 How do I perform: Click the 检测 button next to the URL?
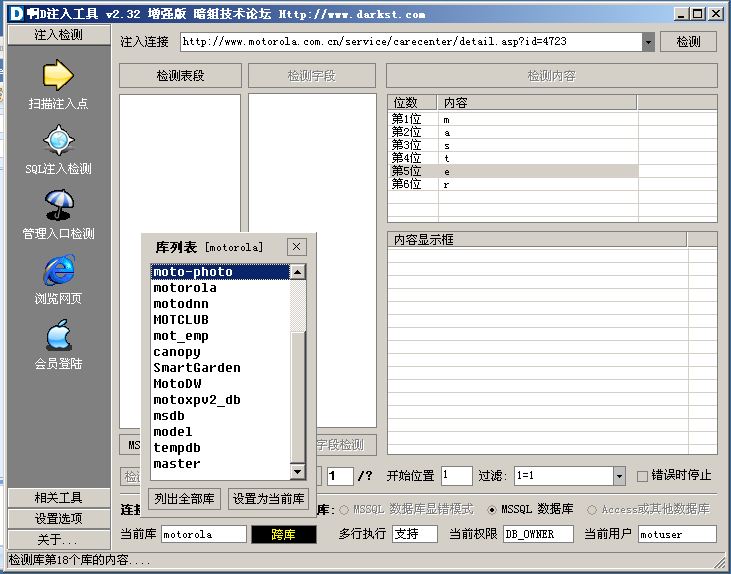coord(688,41)
